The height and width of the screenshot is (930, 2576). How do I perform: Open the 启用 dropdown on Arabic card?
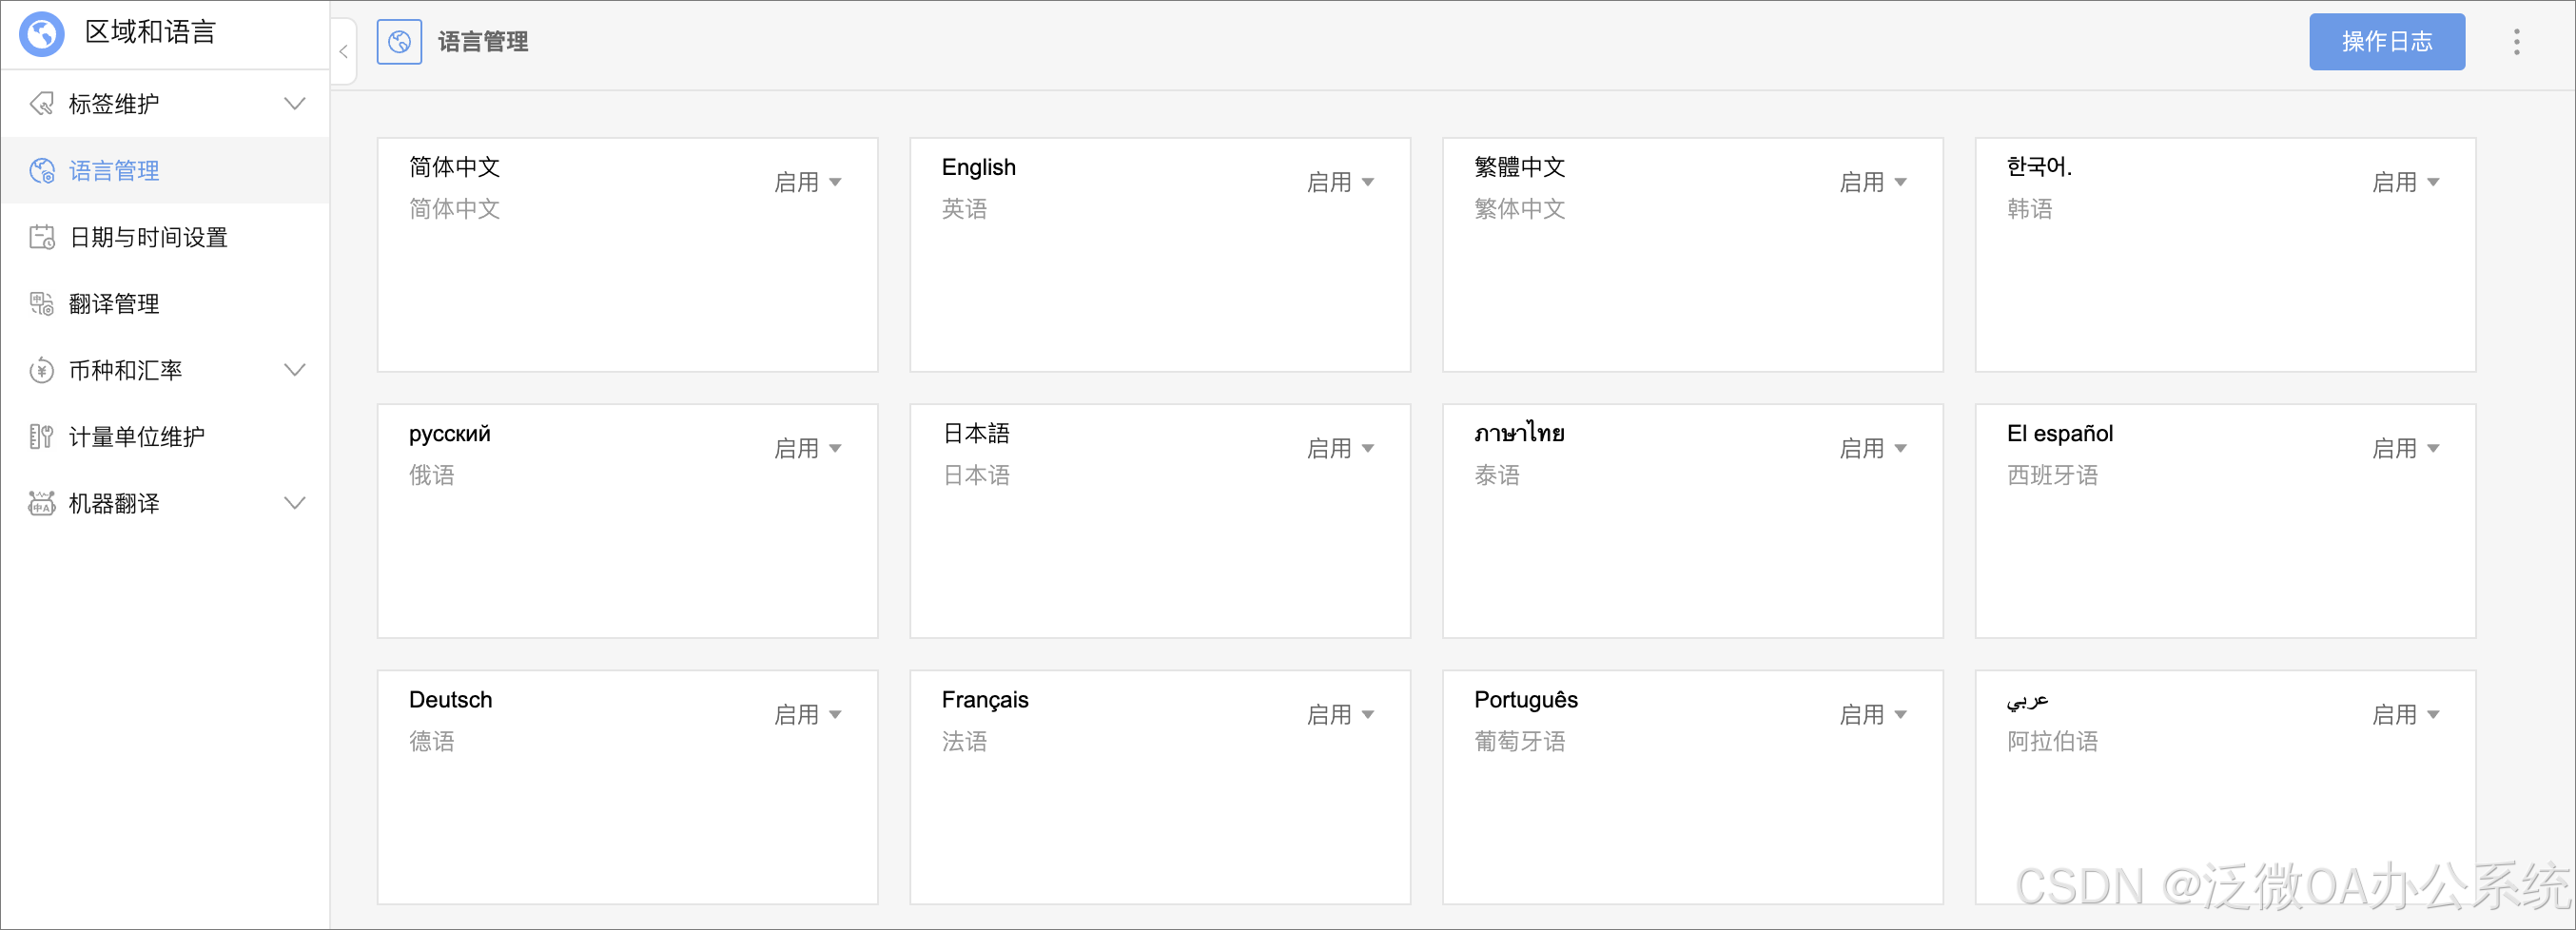2406,714
